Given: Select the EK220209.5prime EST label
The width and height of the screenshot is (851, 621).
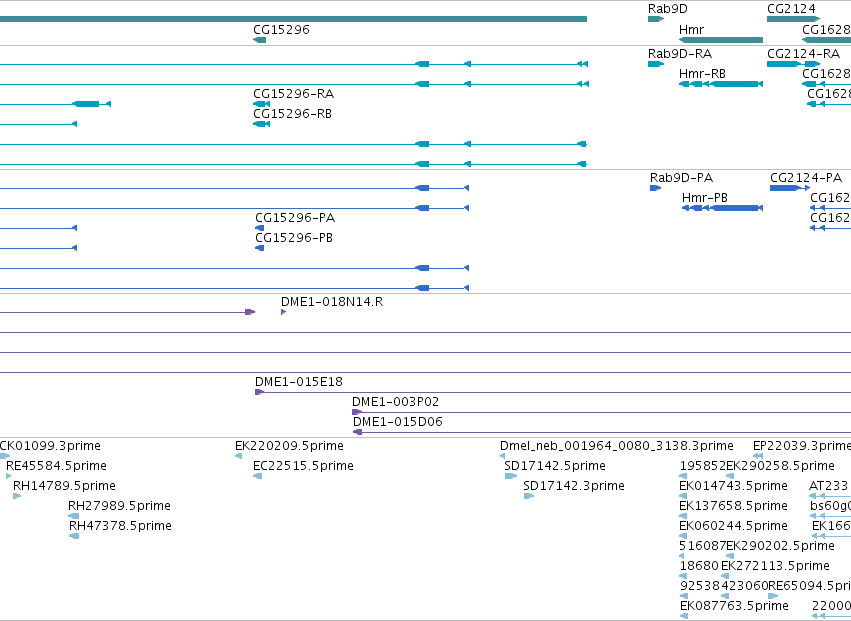Looking at the screenshot, I should (x=289, y=446).
